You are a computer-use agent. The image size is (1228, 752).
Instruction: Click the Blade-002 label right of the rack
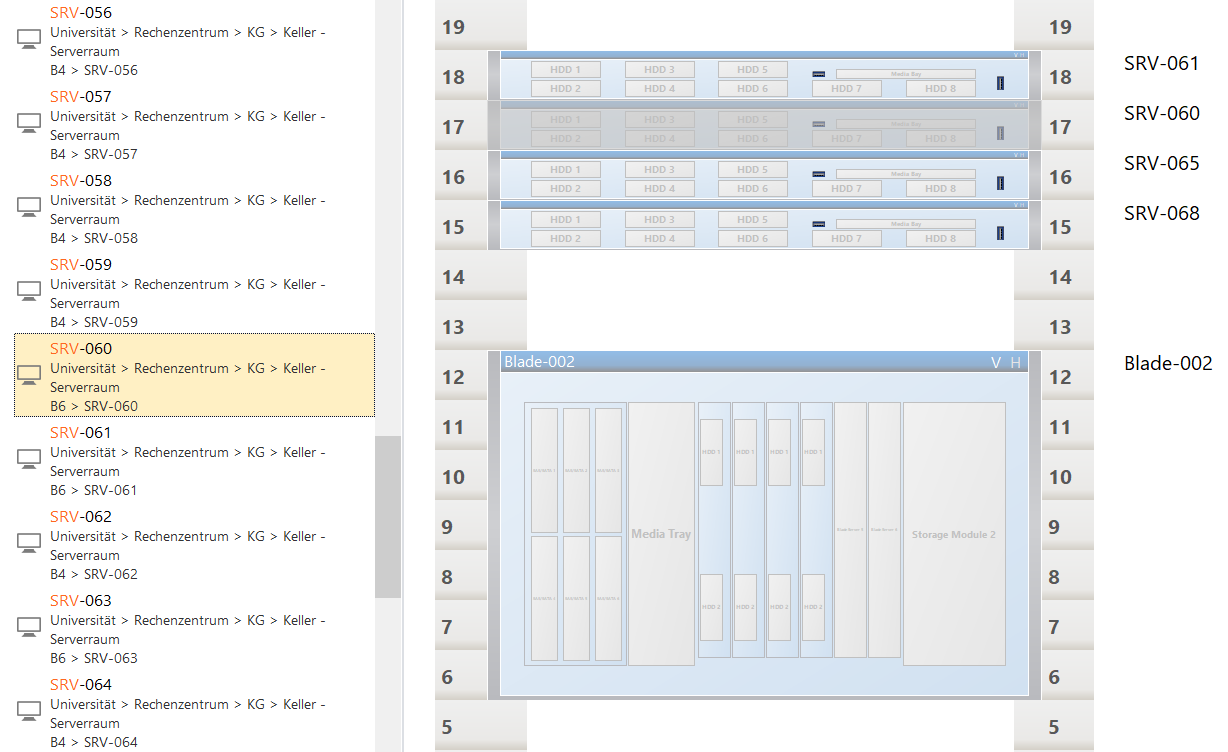(1168, 363)
